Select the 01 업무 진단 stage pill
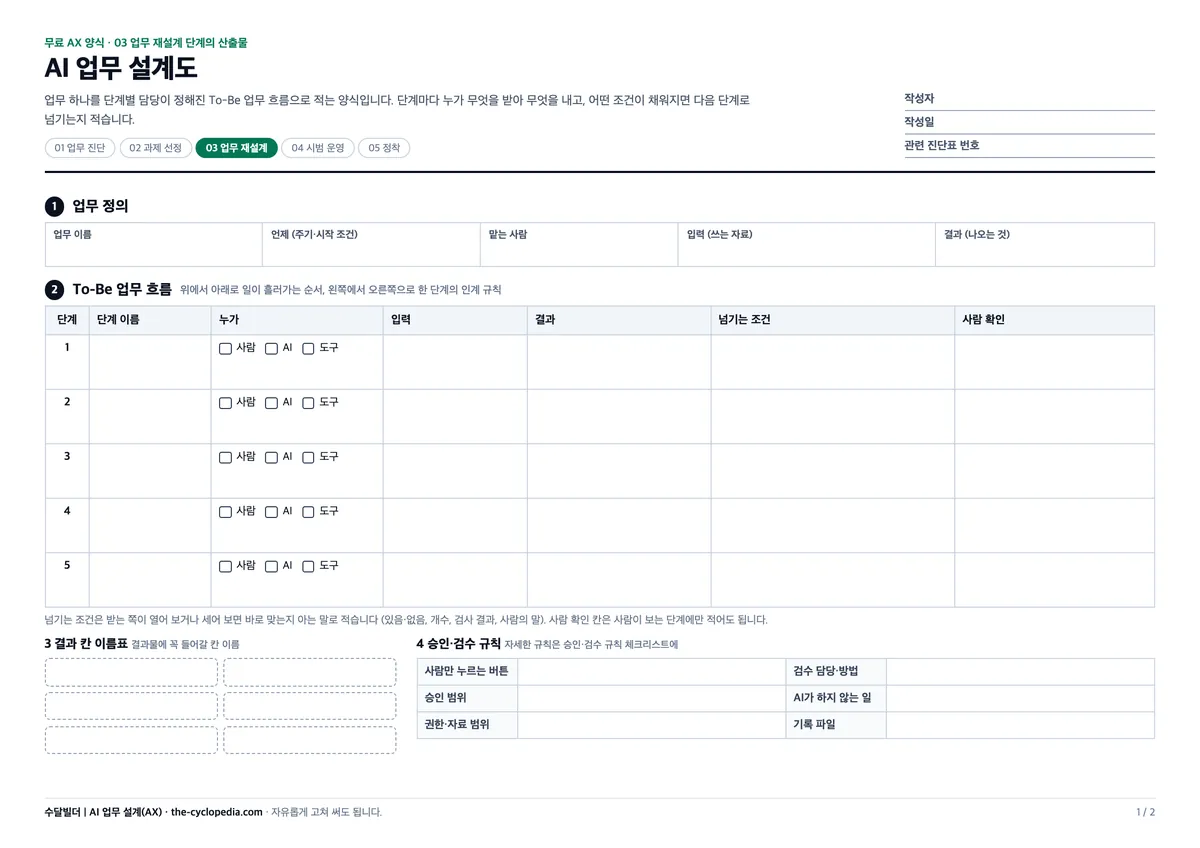The height and width of the screenshot is (848, 1200). [x=80, y=148]
